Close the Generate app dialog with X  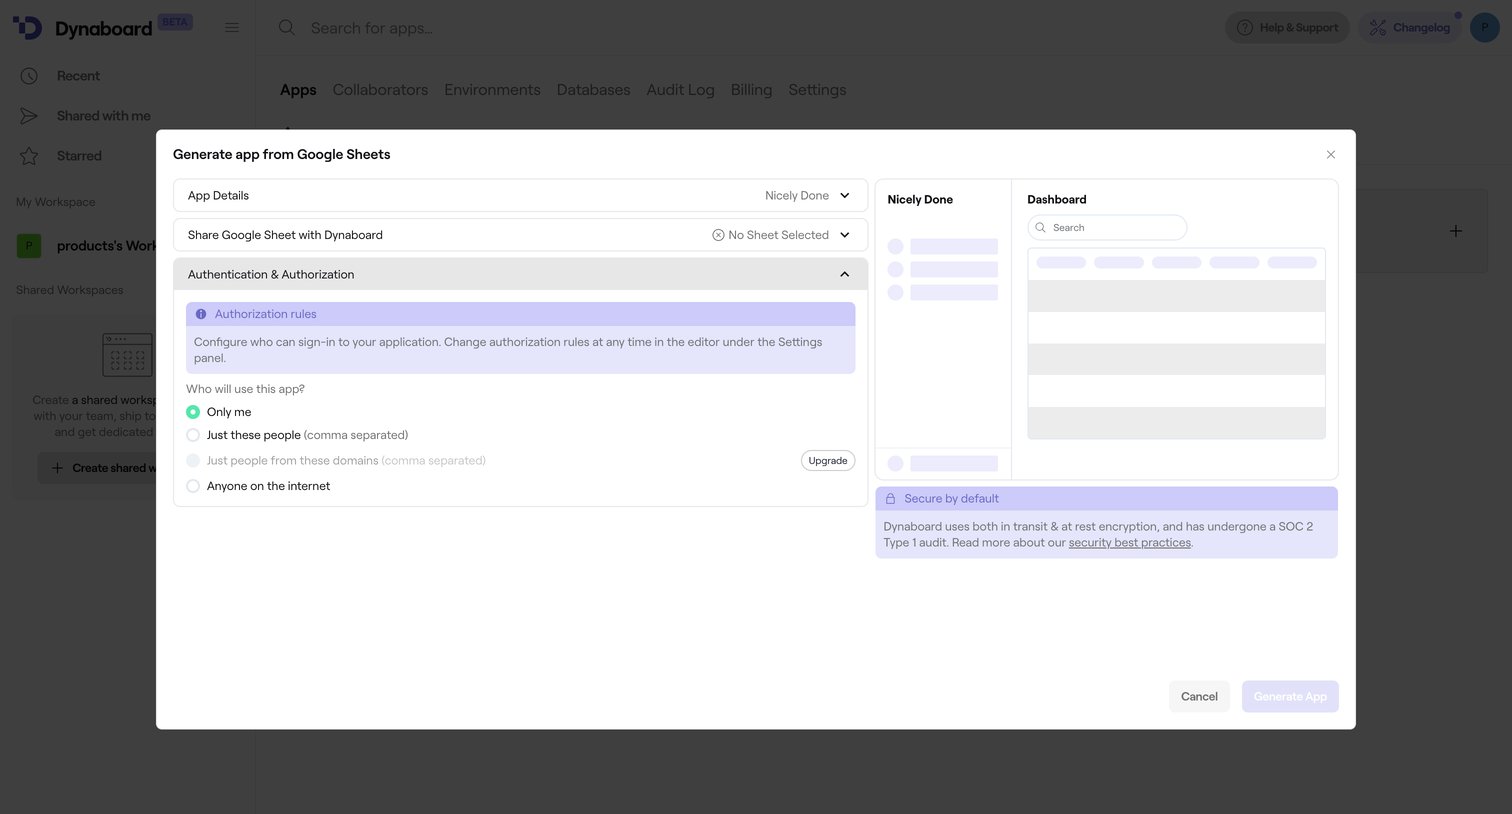click(x=1331, y=155)
